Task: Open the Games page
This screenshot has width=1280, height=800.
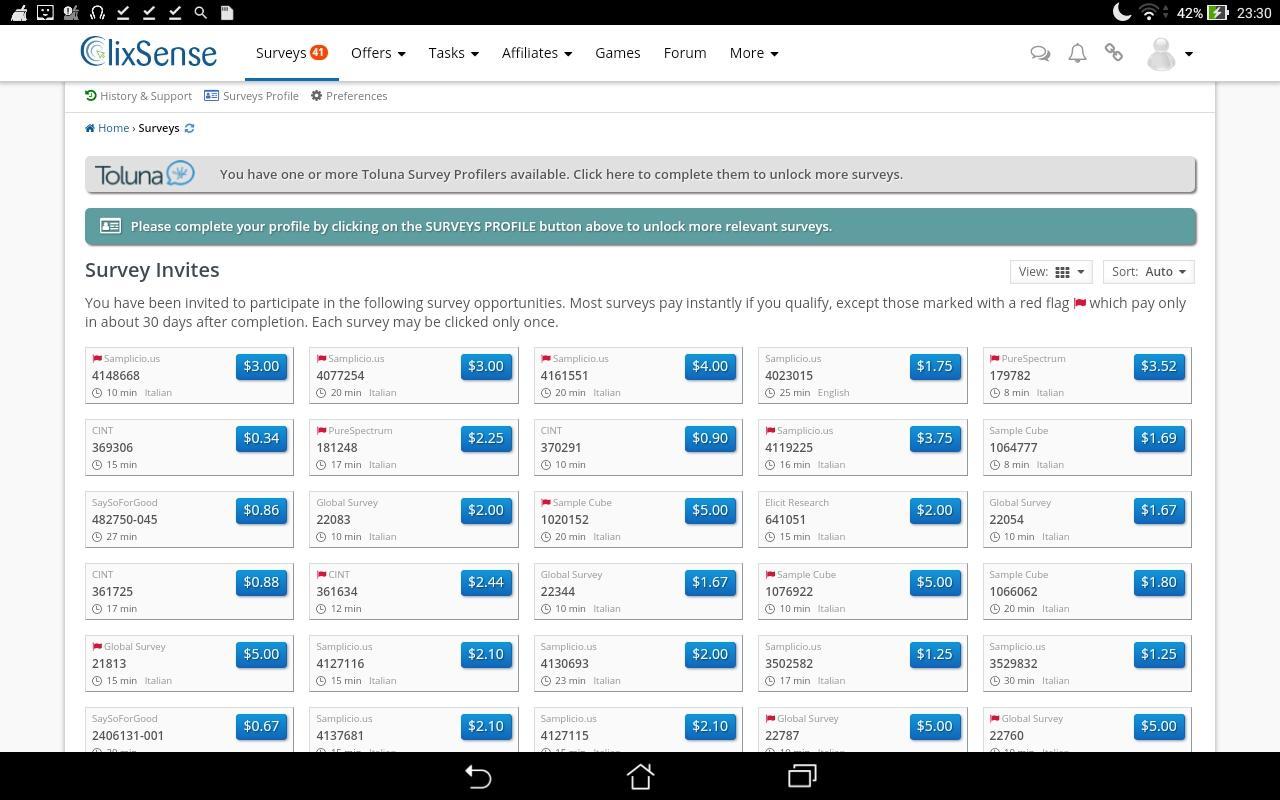Action: [618, 53]
